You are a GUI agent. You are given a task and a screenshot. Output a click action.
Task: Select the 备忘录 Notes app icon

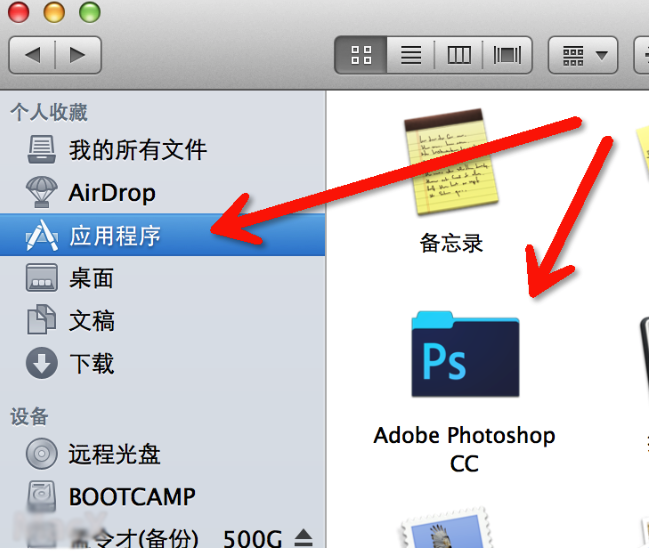451,162
